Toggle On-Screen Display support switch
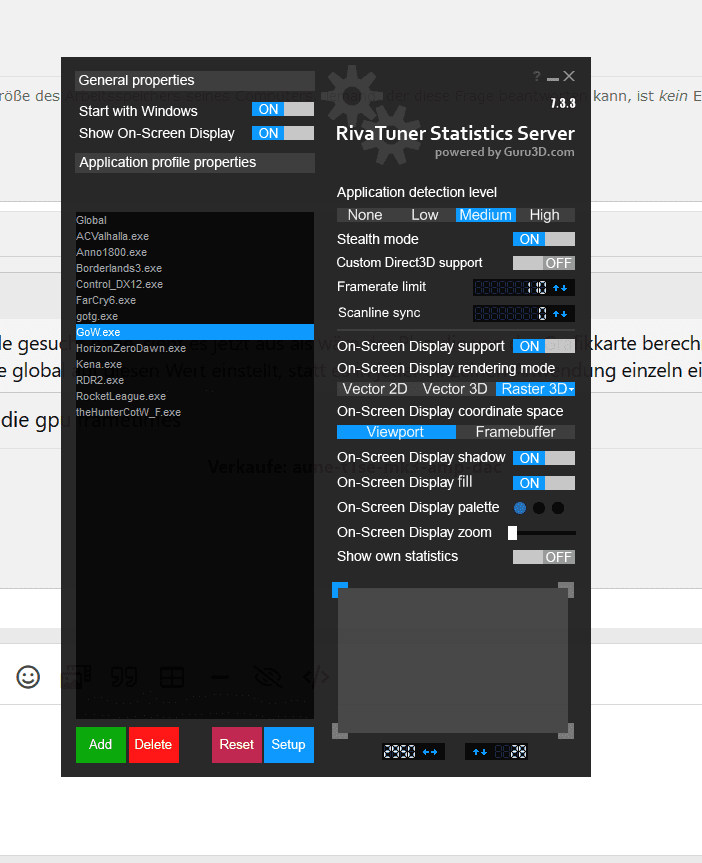This screenshot has height=863, width=702. [x=544, y=346]
